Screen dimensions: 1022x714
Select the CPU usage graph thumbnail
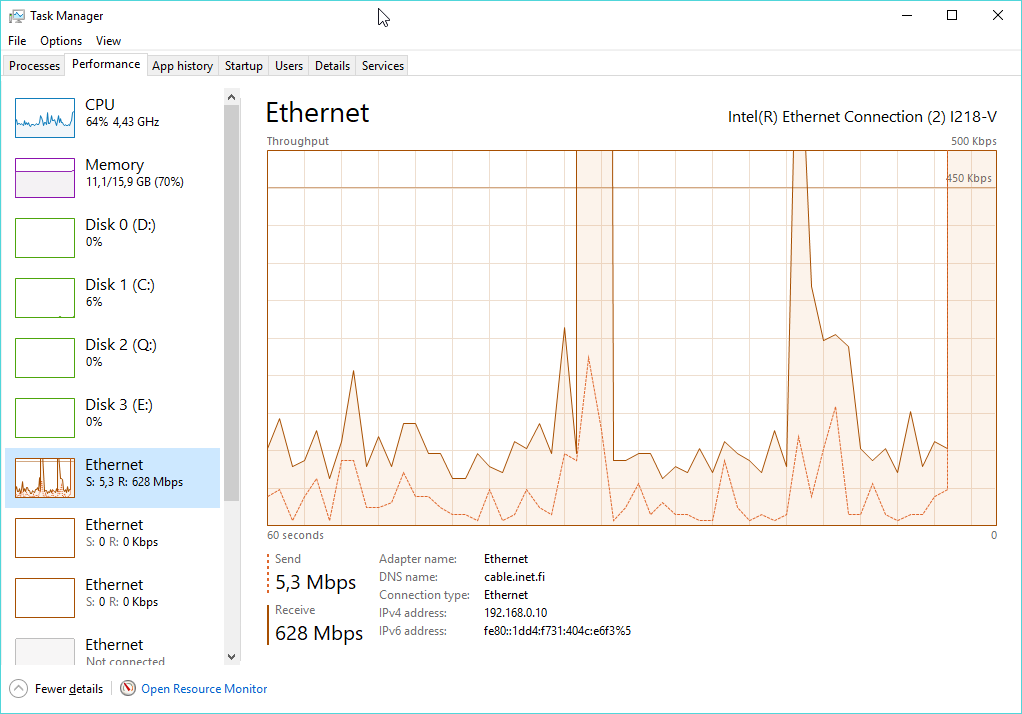pyautogui.click(x=45, y=118)
